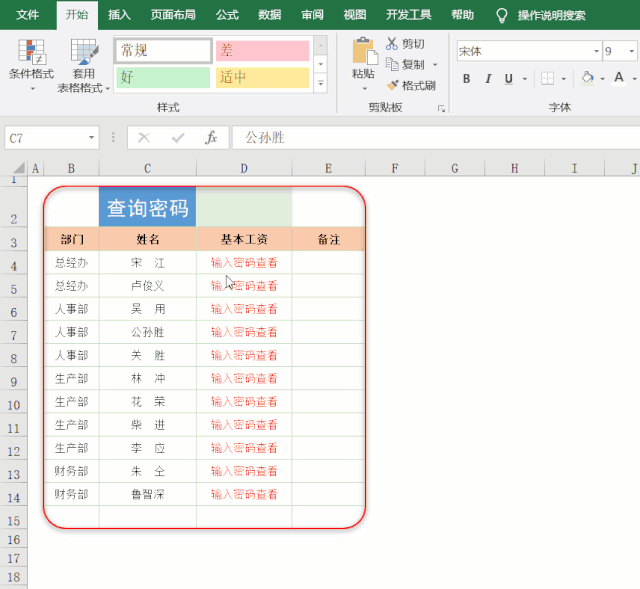Select the cell containing 鲁智深
Screen dimensions: 640x589
147,494
